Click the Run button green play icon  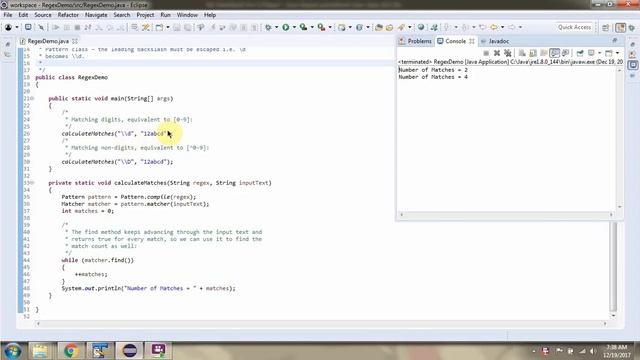click(x=286, y=27)
